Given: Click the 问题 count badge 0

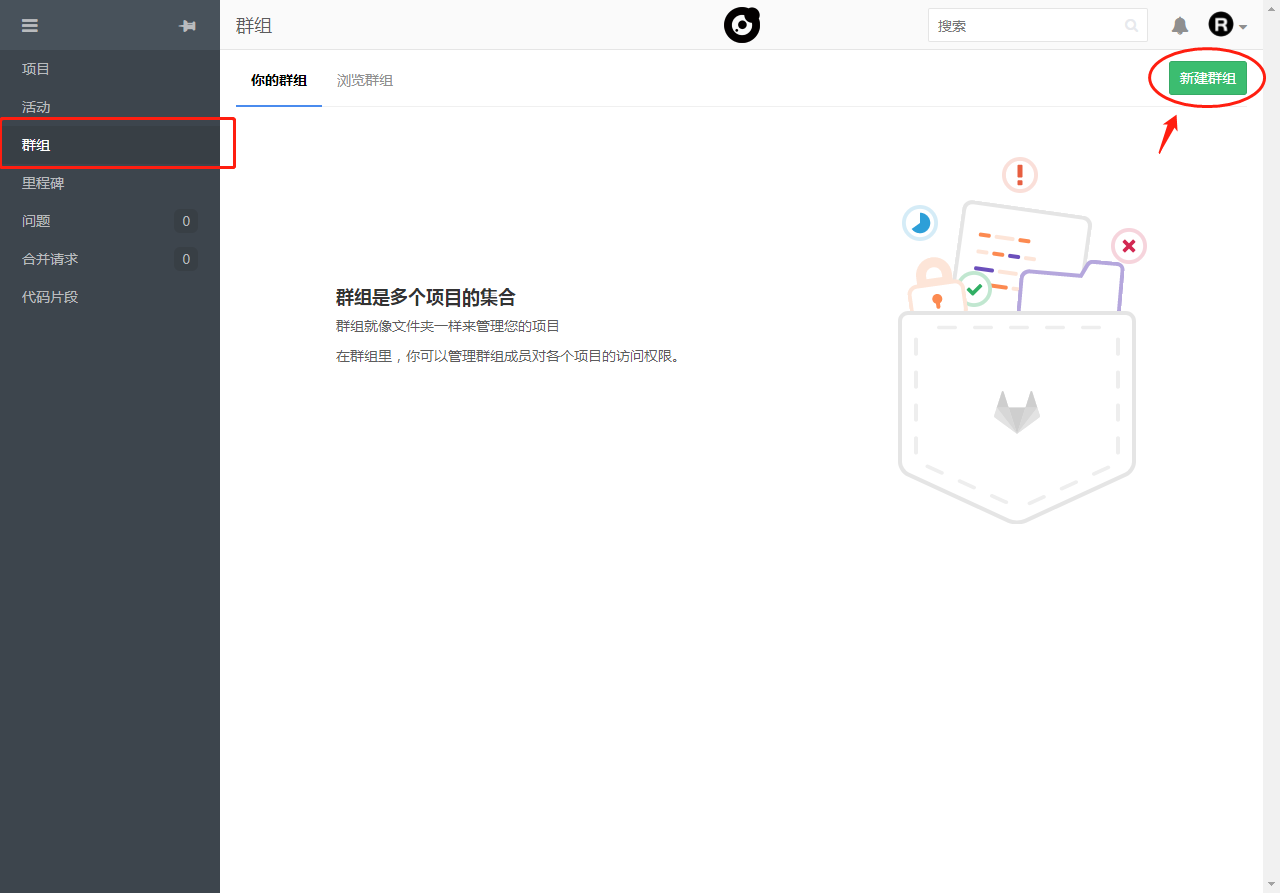Looking at the screenshot, I should [x=186, y=221].
